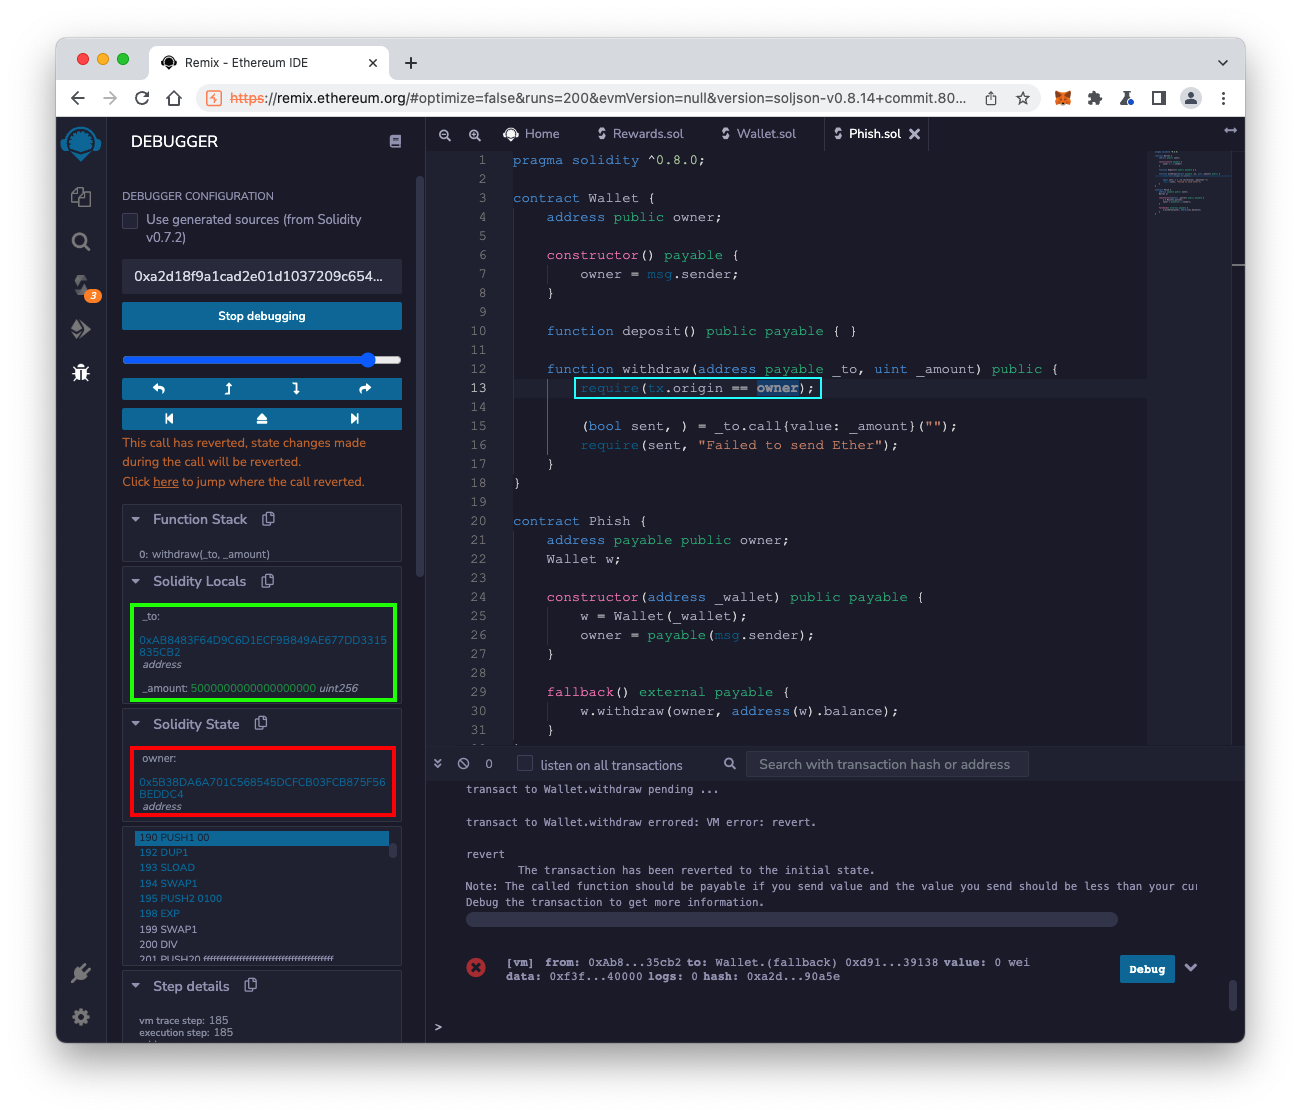
Task: Open the MetaMask fox extension
Action: 1063,98
